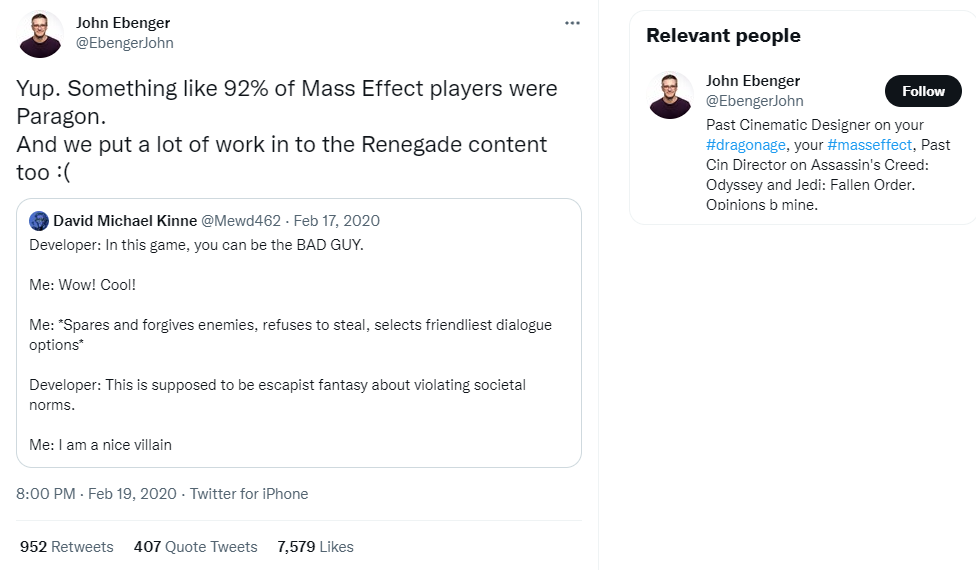Click the 8:00 PM · Feb 19, 2020 timestamp
Screen dimensions: 976x570
(x=96, y=494)
